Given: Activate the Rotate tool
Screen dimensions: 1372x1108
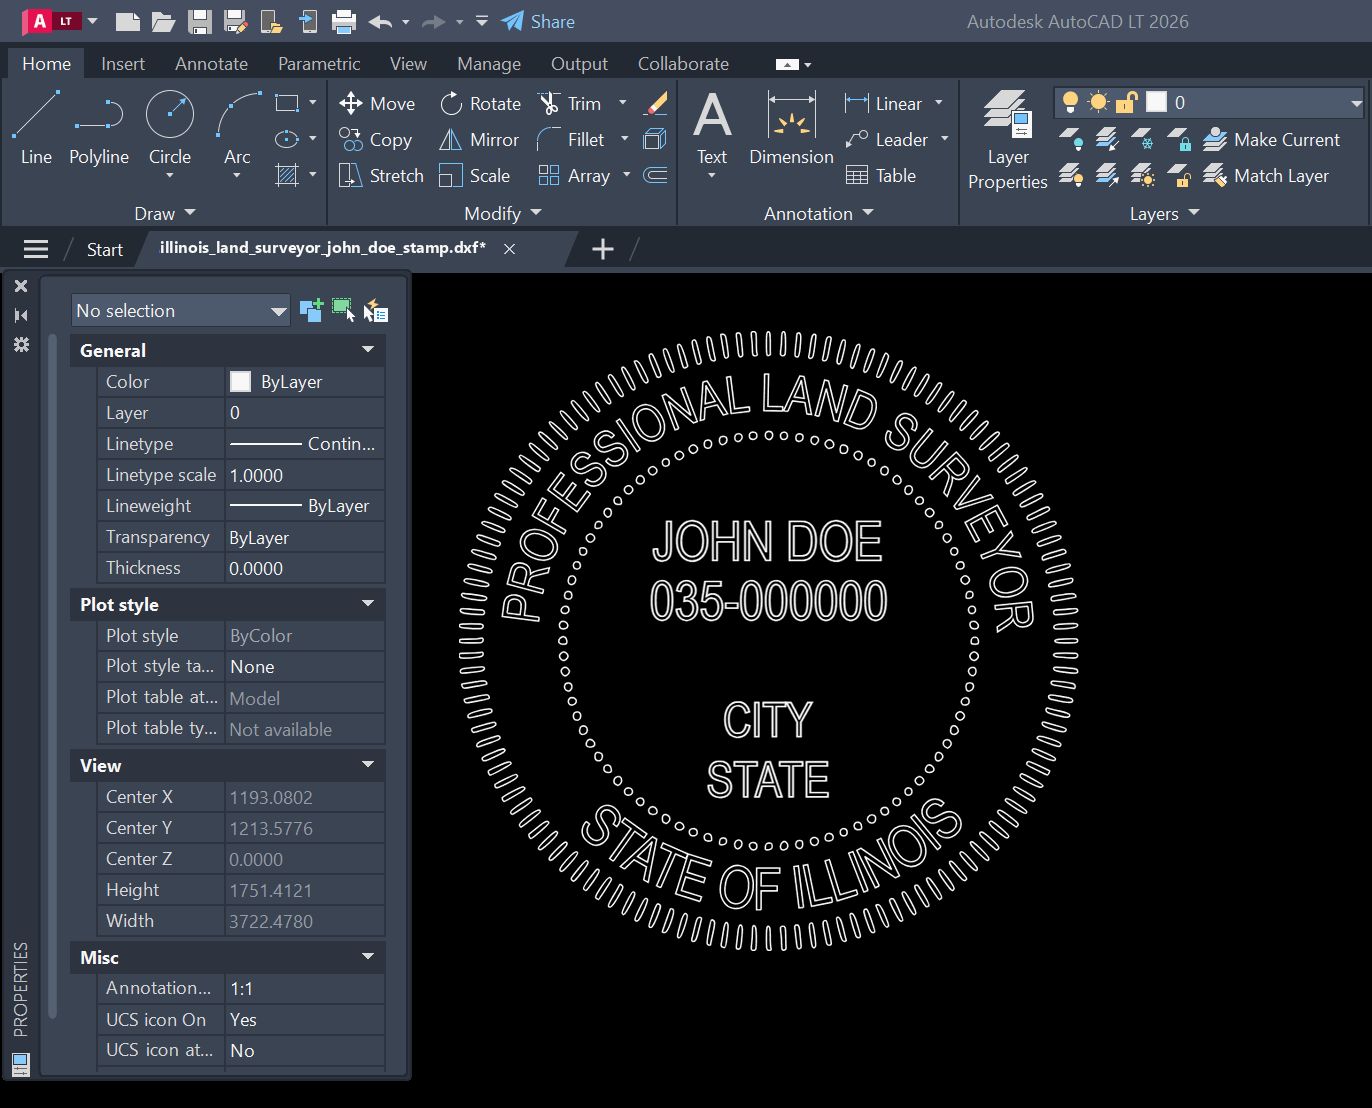Looking at the screenshot, I should tap(480, 103).
